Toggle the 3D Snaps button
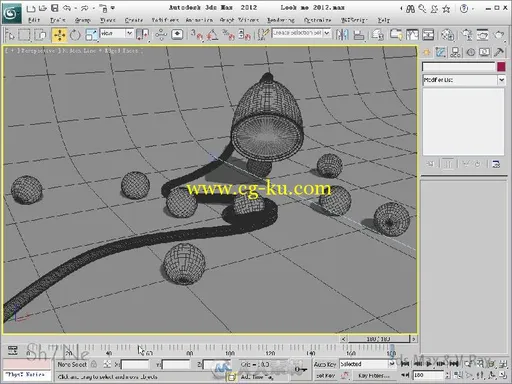 click(x=197, y=35)
